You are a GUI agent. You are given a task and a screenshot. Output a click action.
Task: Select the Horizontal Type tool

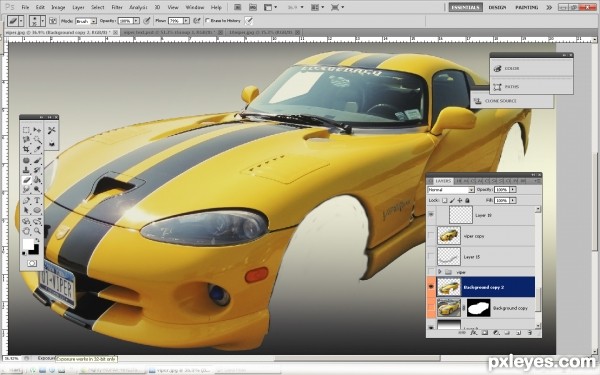click(x=37, y=200)
